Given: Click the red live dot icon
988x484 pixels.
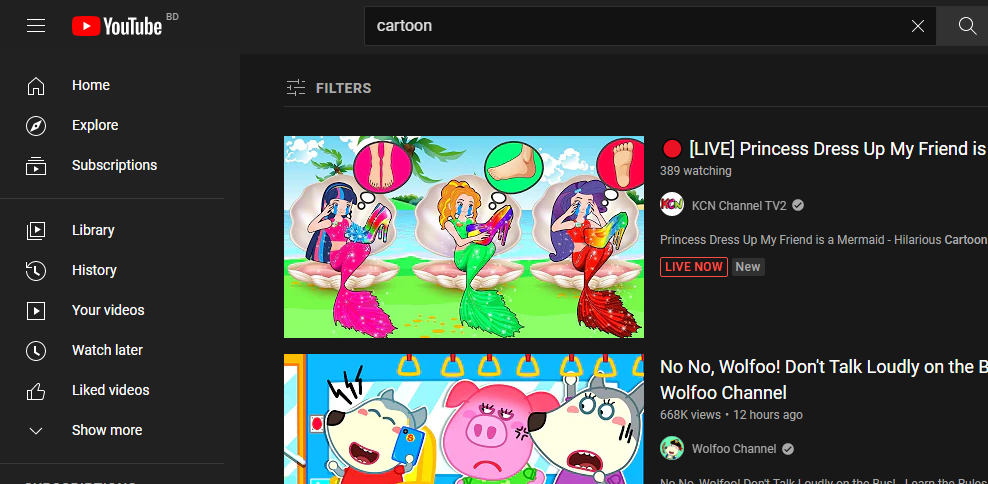Looking at the screenshot, I should pyautogui.click(x=672, y=149).
